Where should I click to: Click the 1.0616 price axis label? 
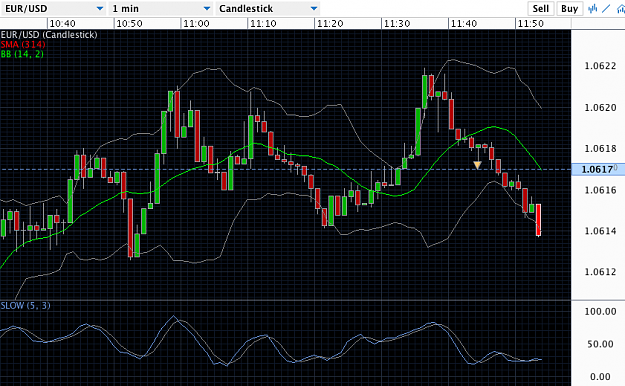600,190
